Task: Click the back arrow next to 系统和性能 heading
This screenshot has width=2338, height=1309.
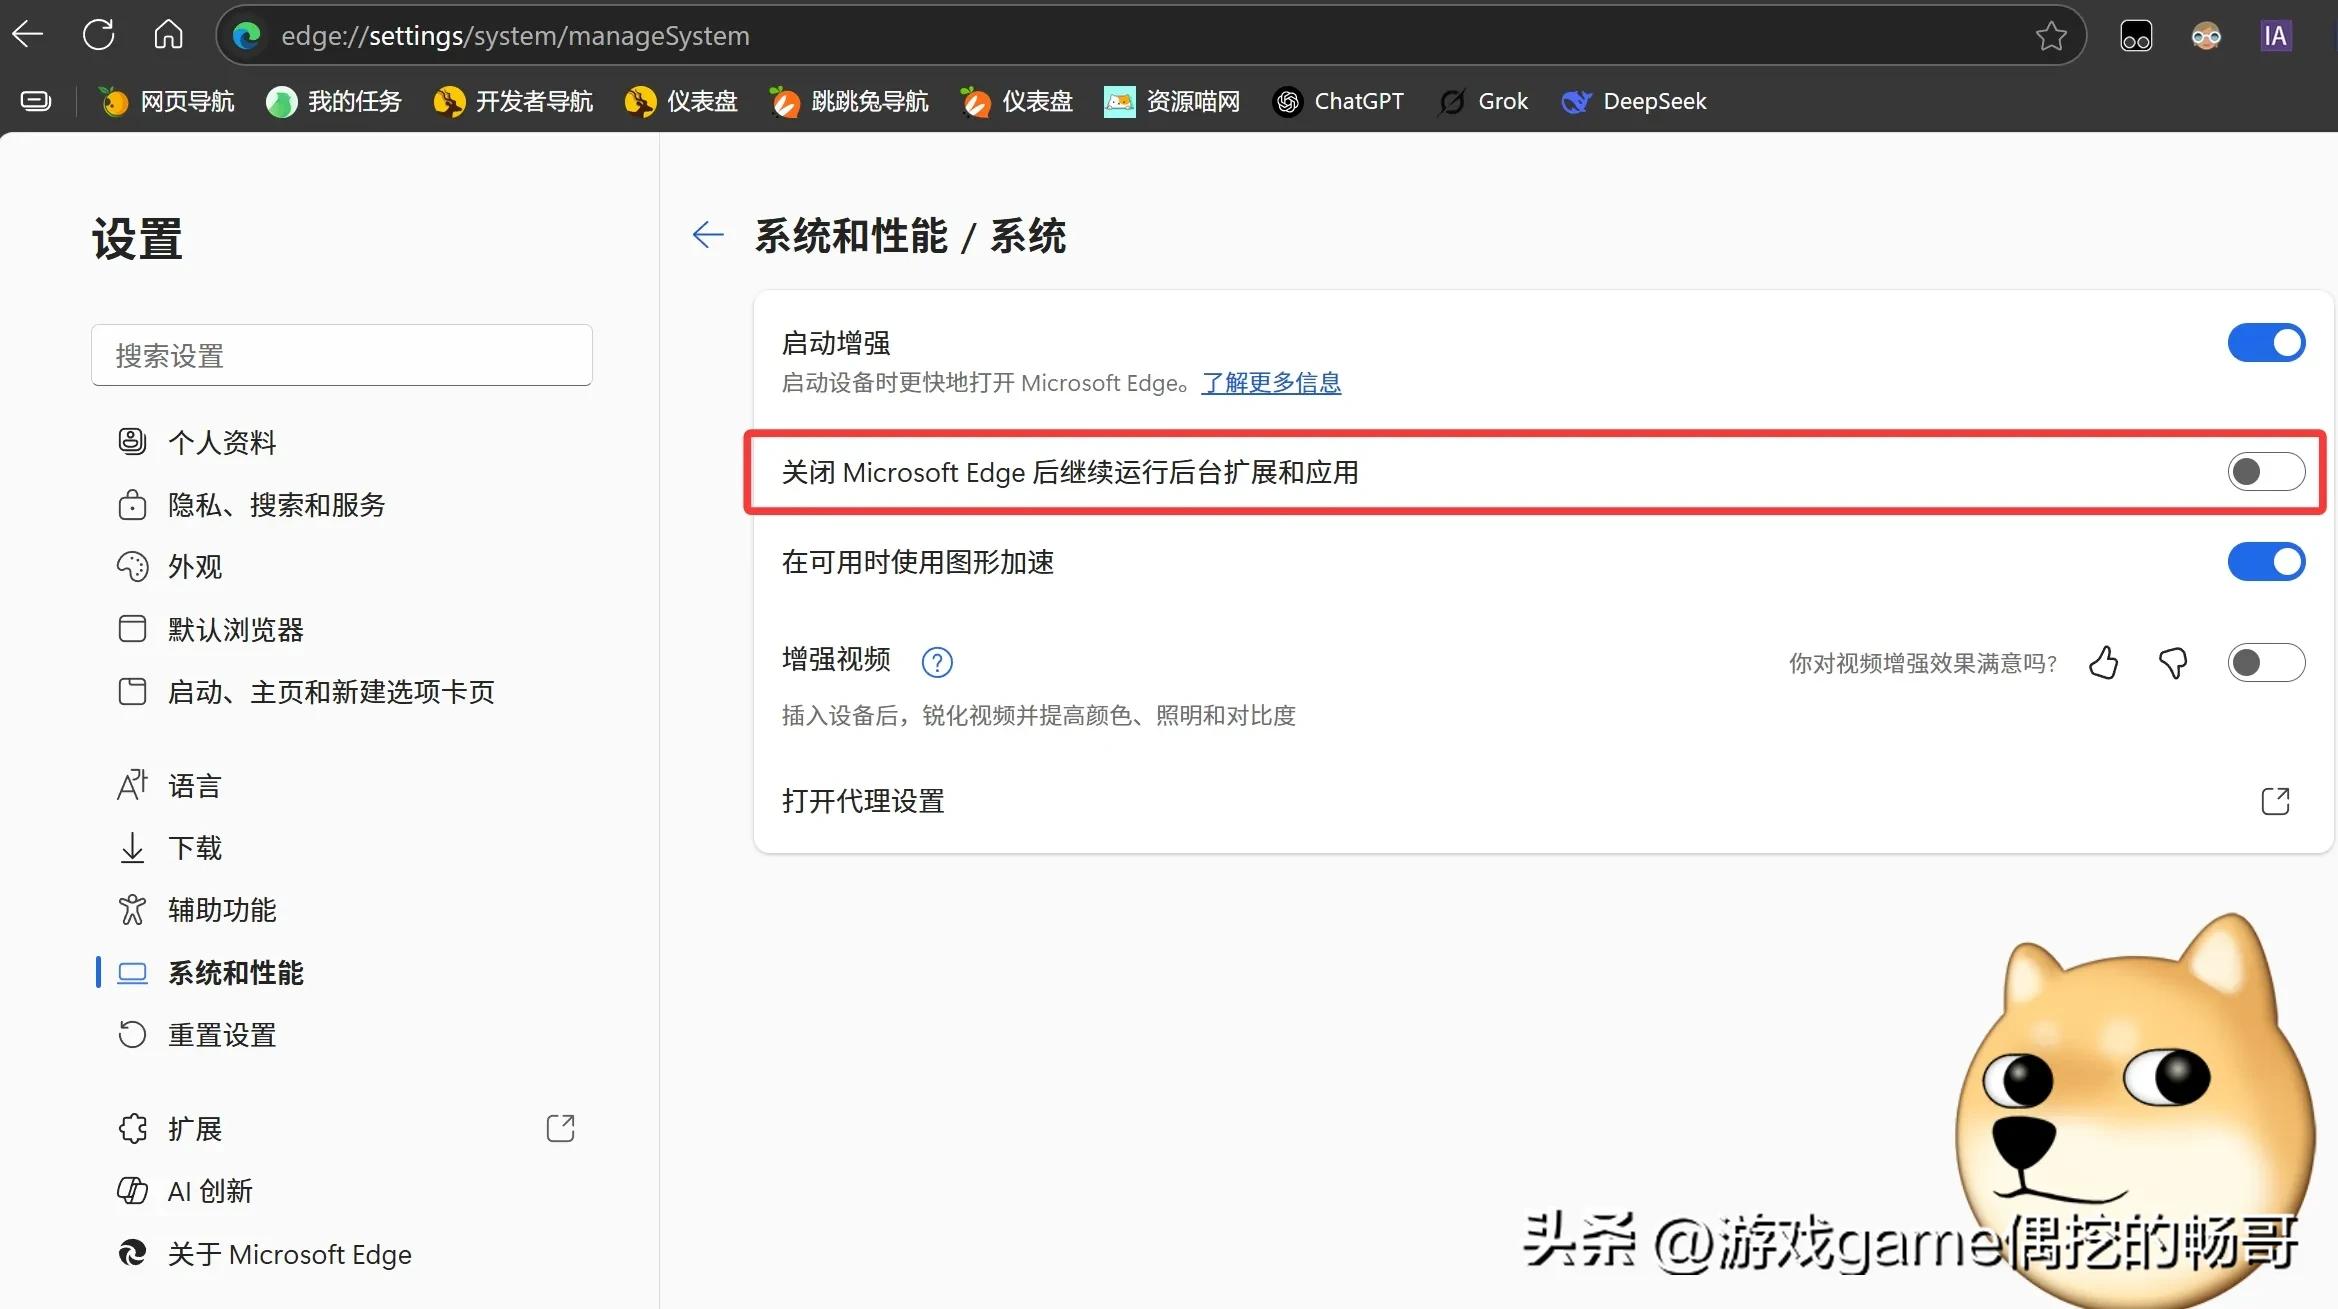Action: point(708,235)
